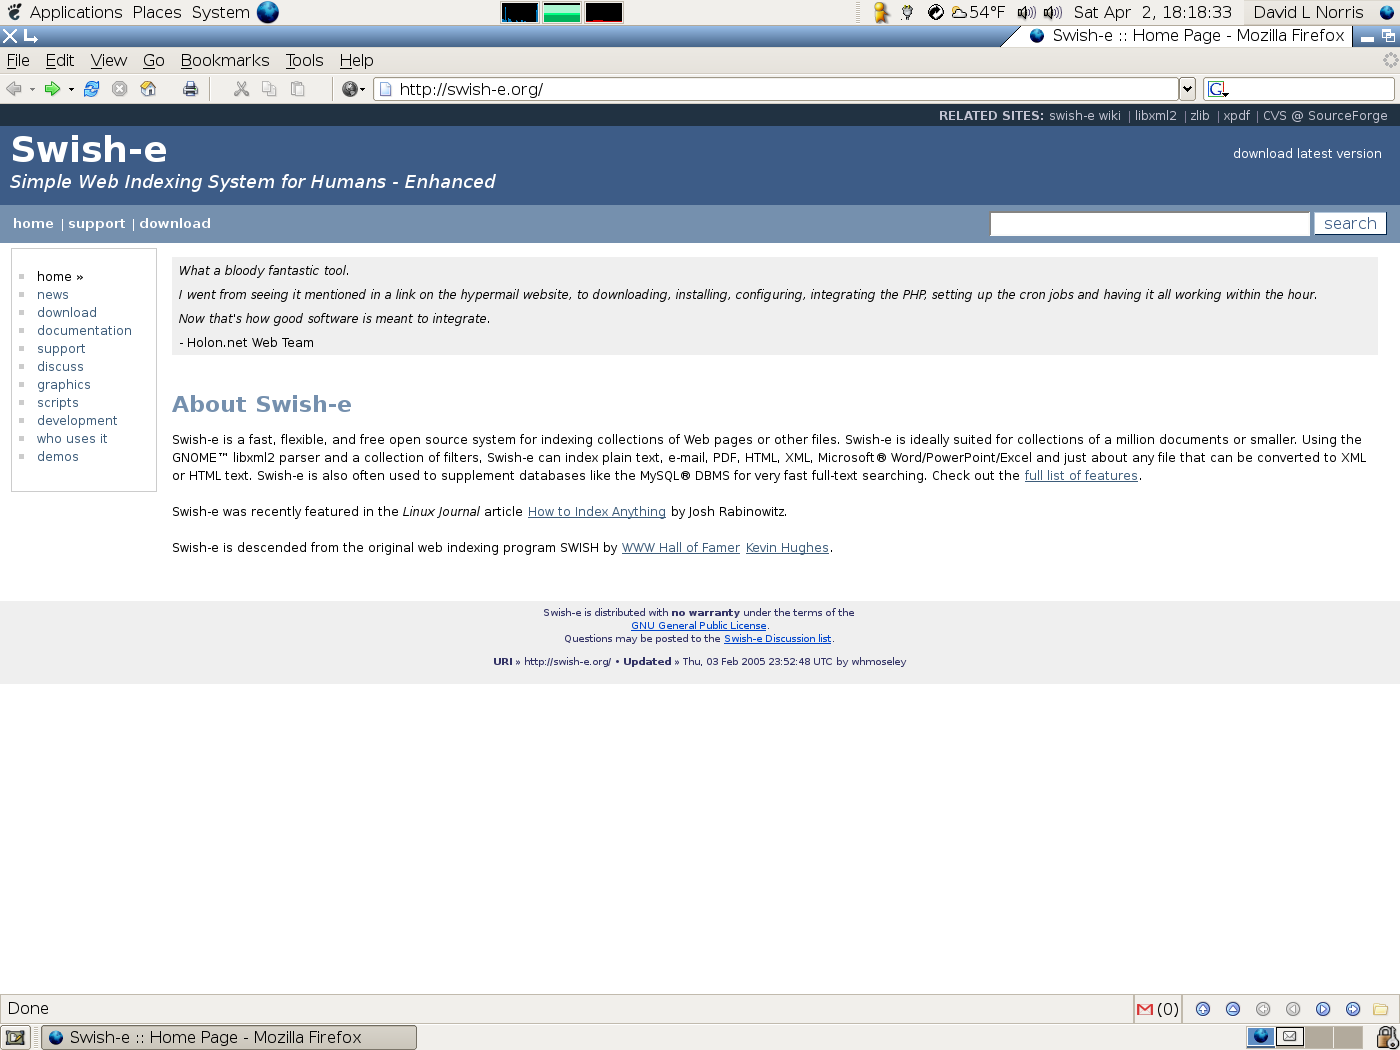Open the Gmail notifier in status bar
The height and width of the screenshot is (1050, 1400).
coord(1158,1009)
